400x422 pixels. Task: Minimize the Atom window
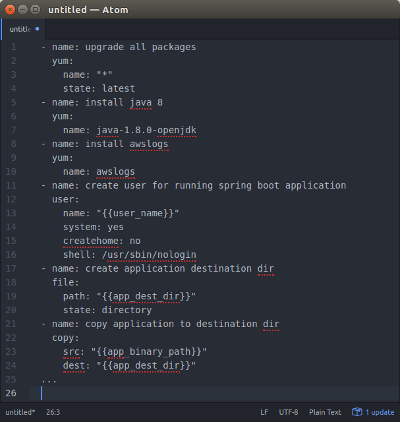23,9
